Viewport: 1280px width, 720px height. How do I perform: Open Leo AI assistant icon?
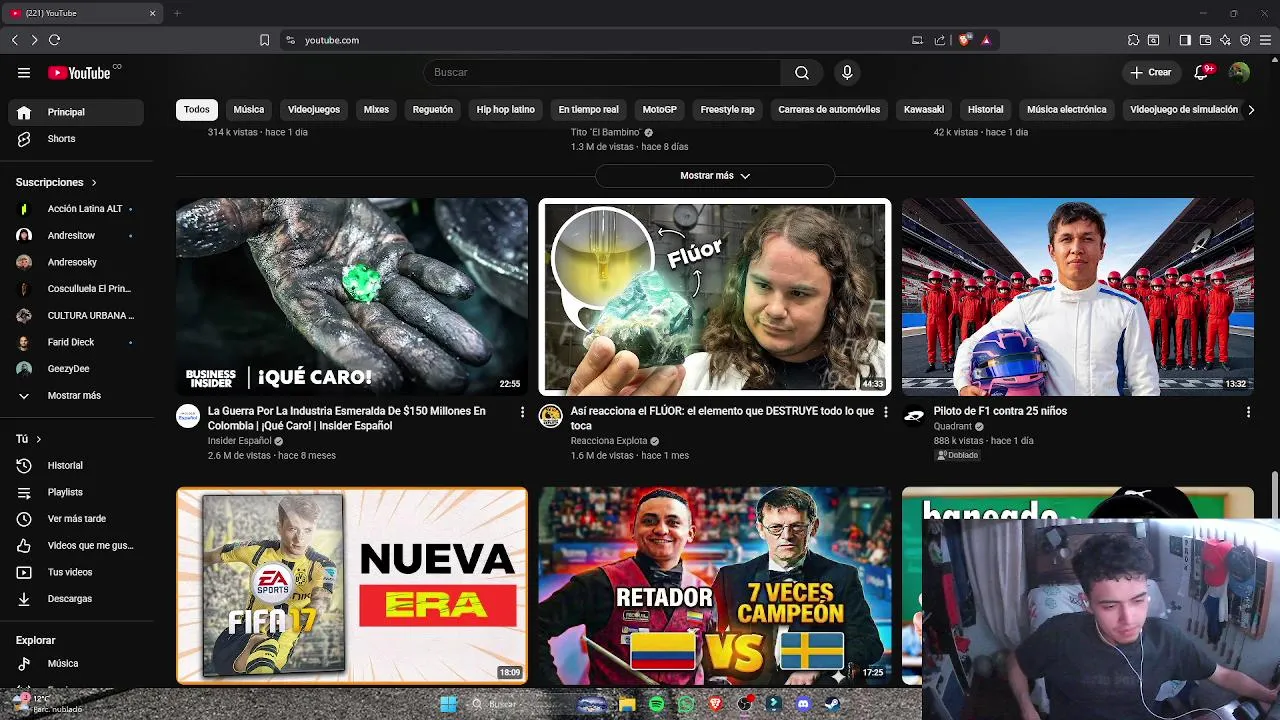point(1225,40)
